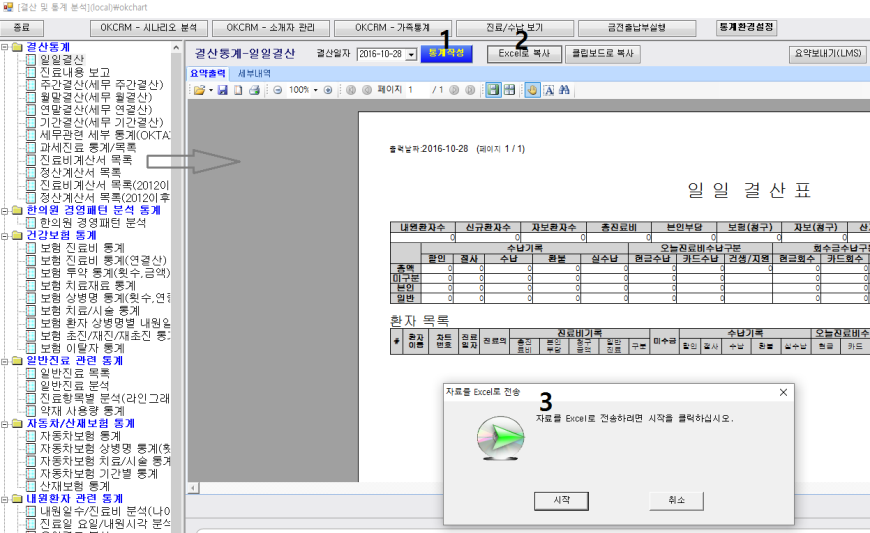This screenshot has width=870, height=533.
Task: Select 과세진료 통계/목록 tree item
Action: 88,147
